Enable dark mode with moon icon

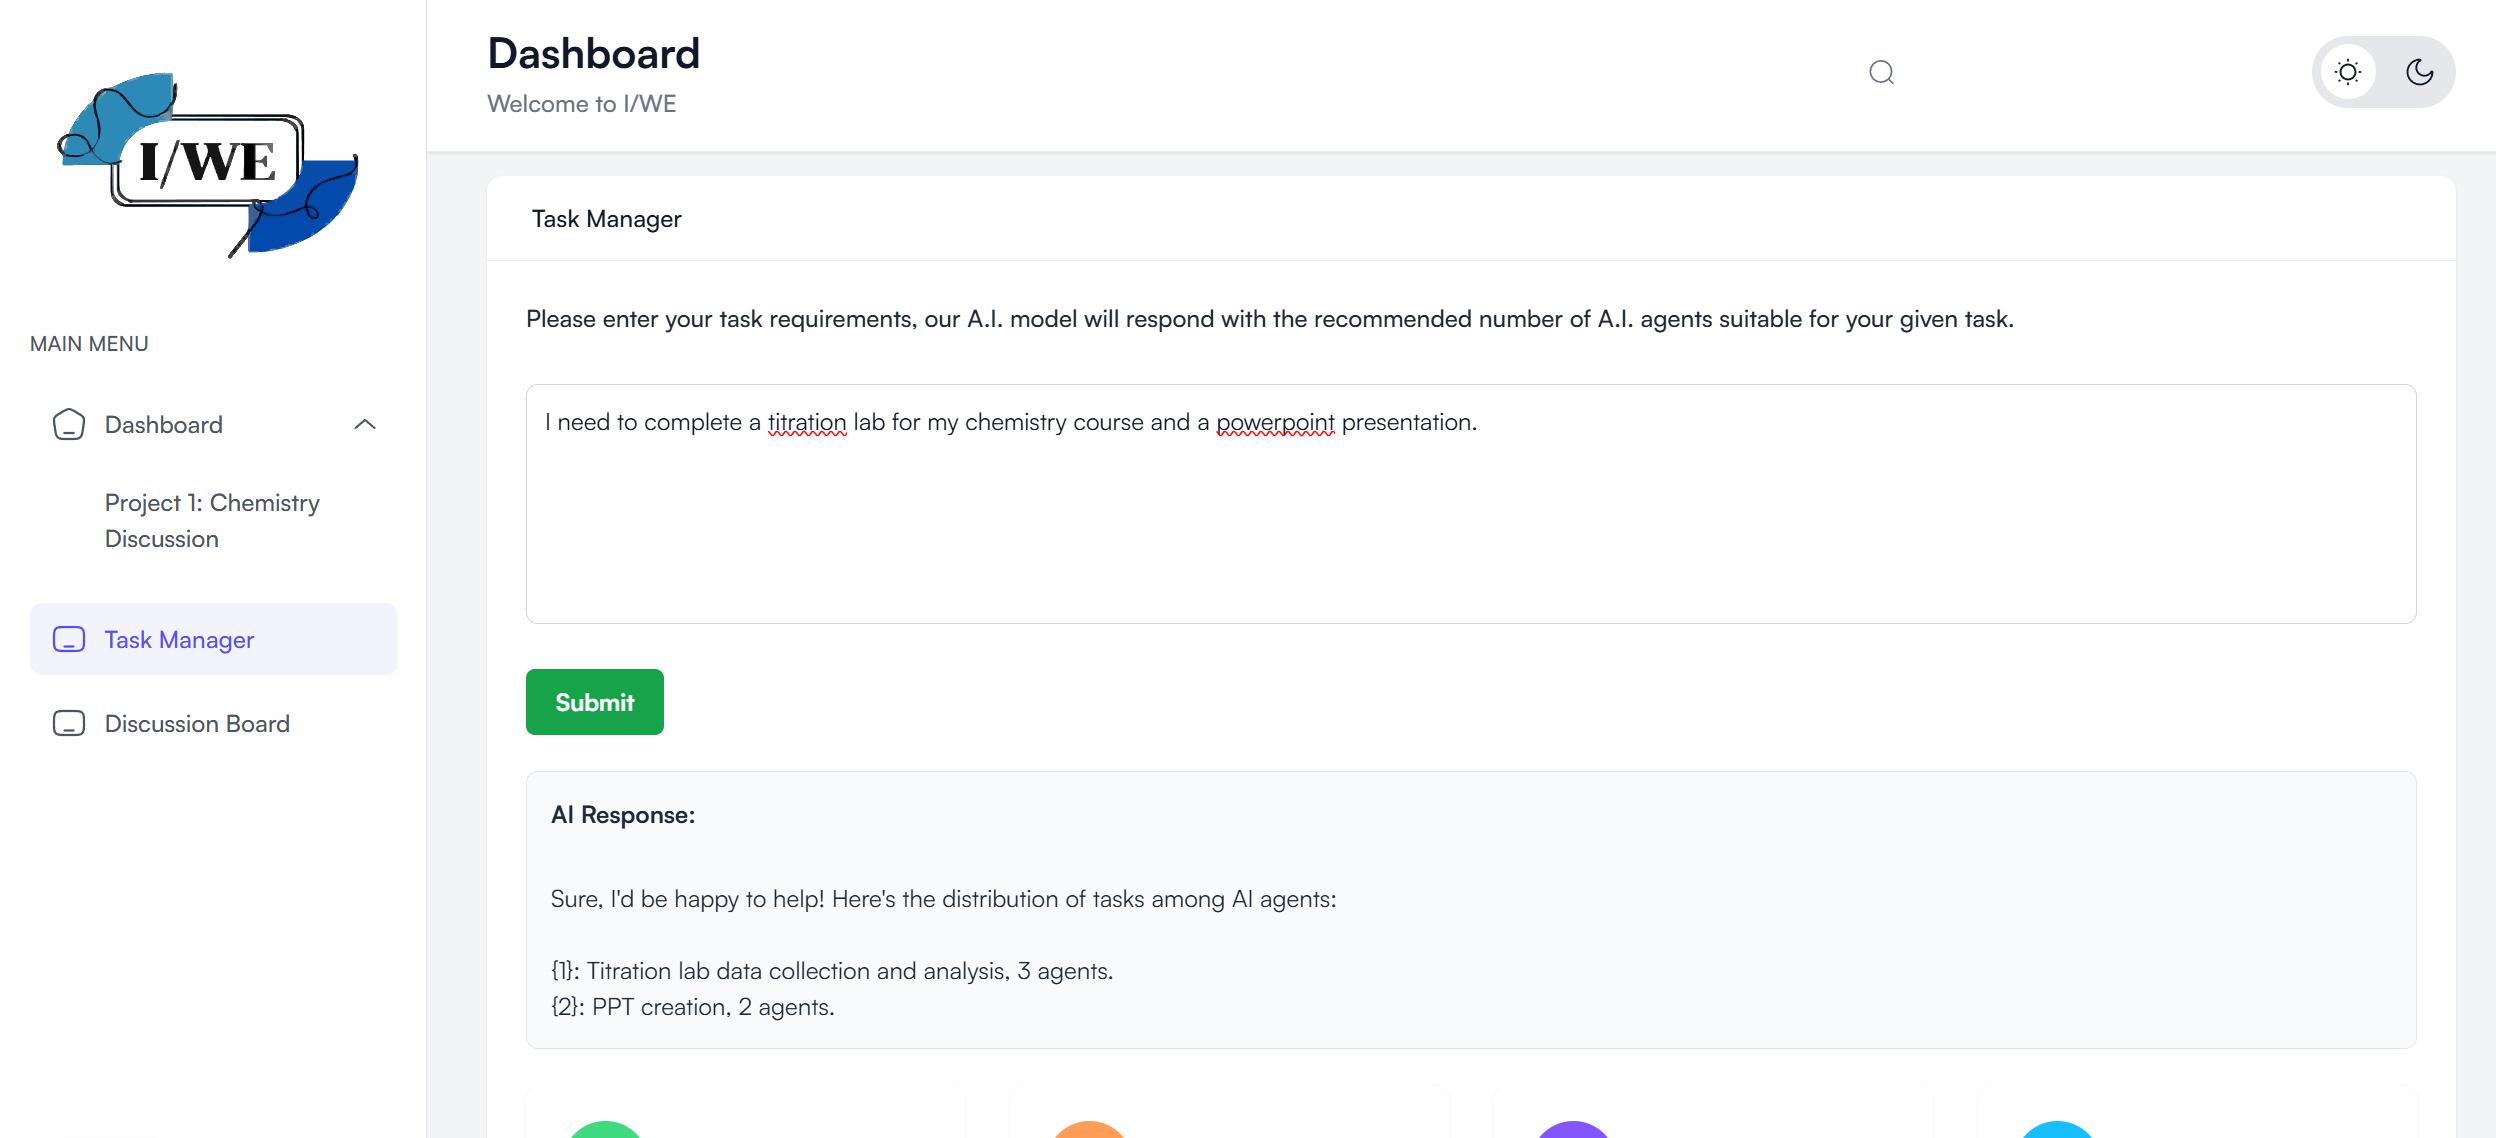point(2420,72)
